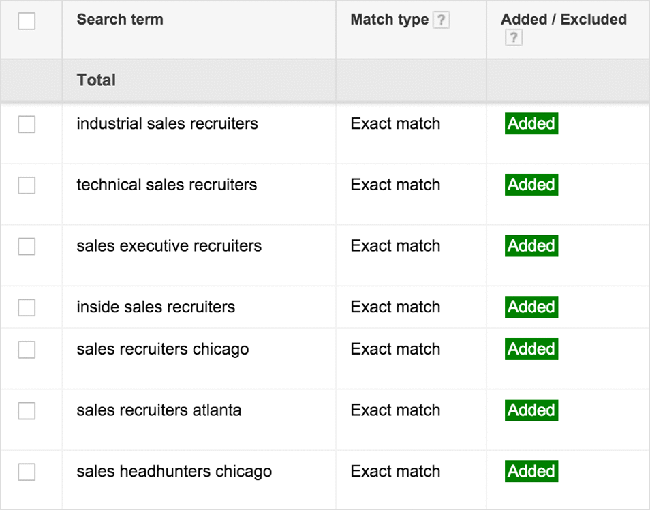Tick checkbox for sales recruiters atlanta
This screenshot has width=650, height=510.
(27, 410)
